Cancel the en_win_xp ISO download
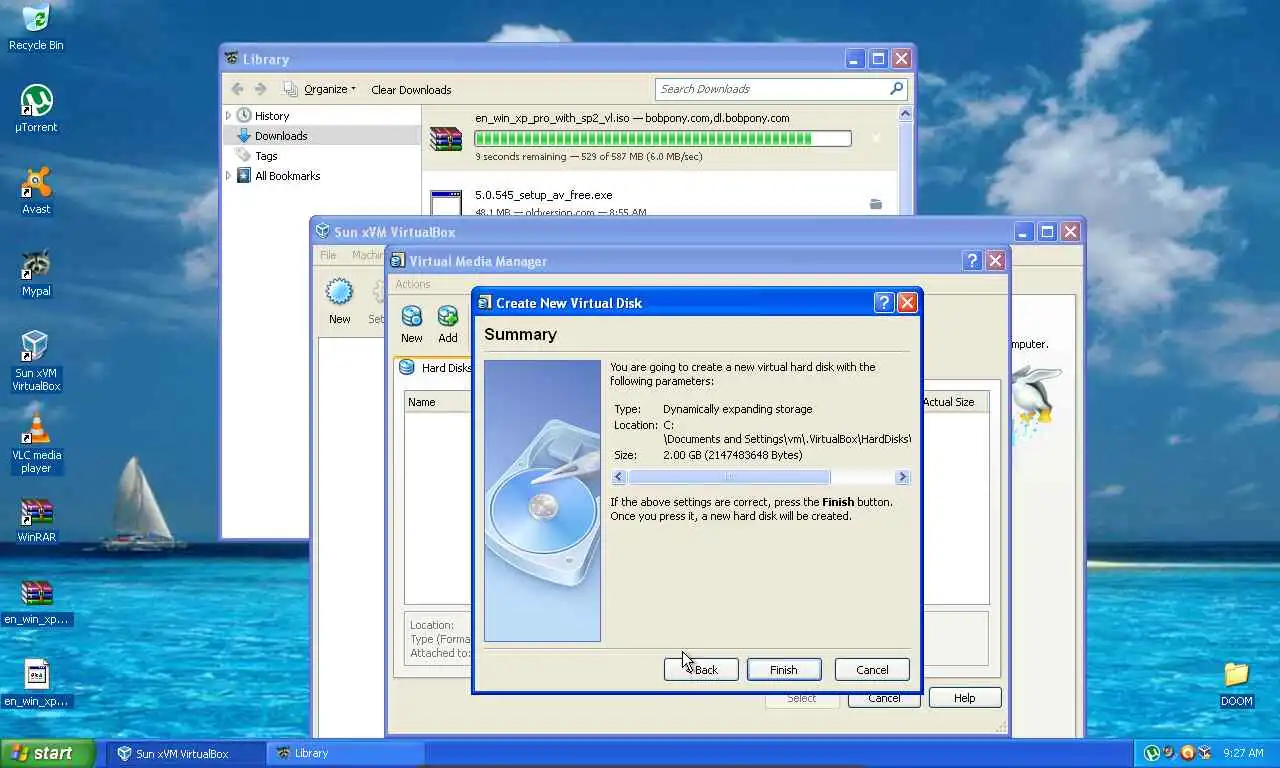Viewport: 1280px width, 768px height. tap(876, 139)
